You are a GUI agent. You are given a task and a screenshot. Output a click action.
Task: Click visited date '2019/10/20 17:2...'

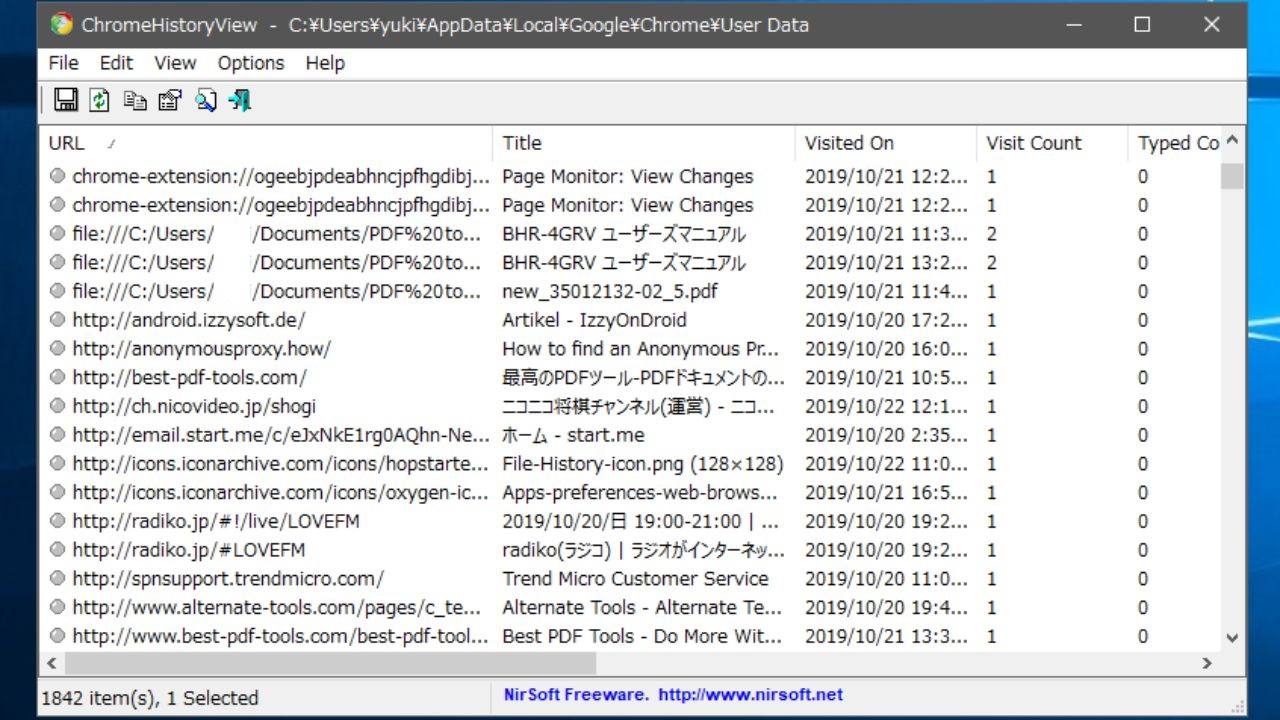886,320
